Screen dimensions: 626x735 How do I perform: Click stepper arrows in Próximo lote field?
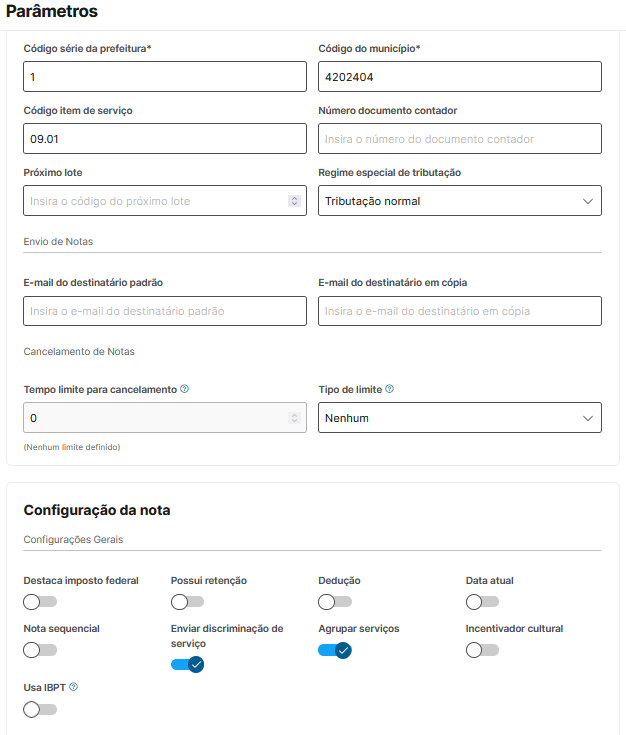(x=294, y=201)
